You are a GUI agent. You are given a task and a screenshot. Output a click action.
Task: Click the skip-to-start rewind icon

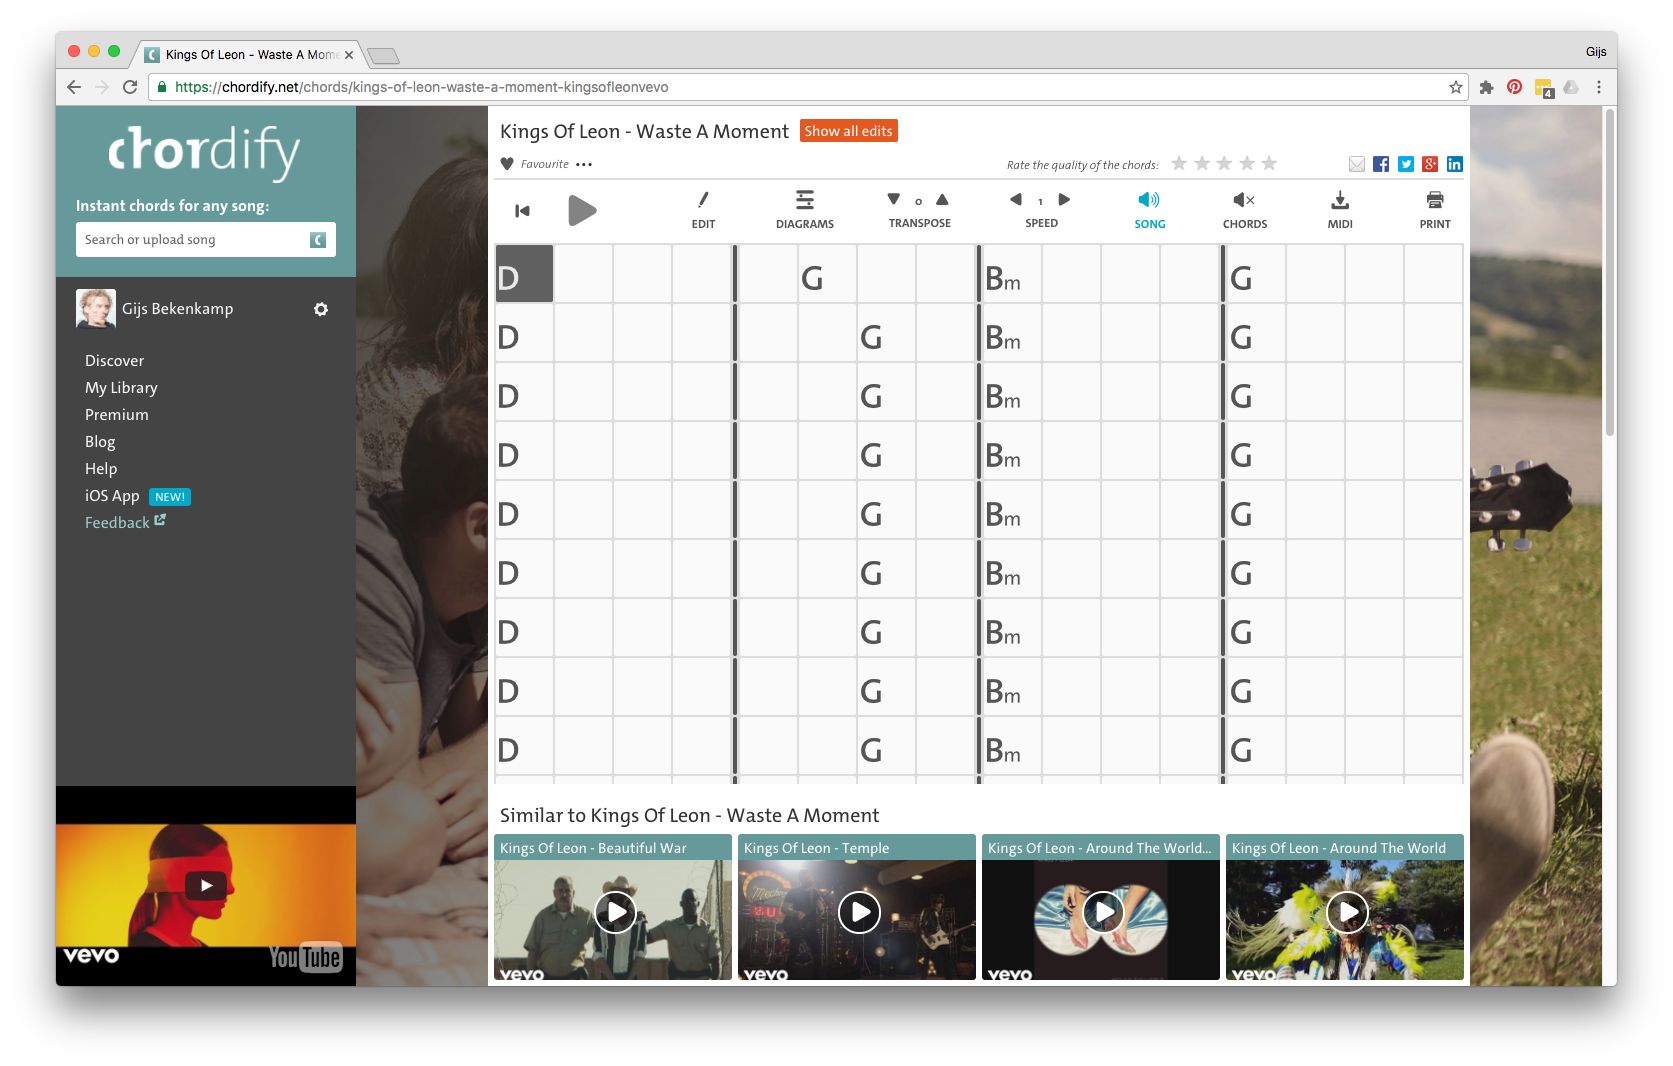[522, 211]
